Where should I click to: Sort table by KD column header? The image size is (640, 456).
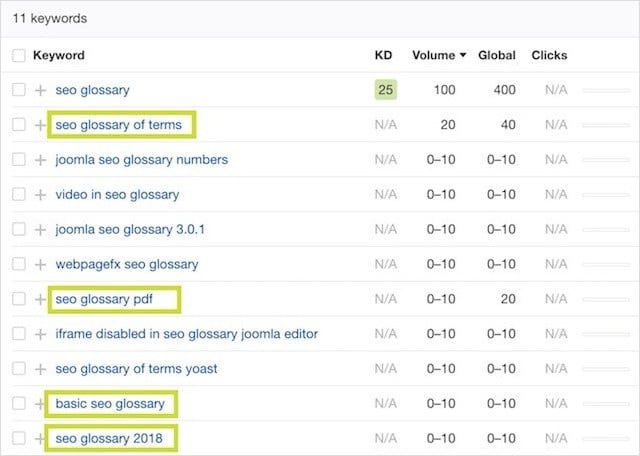point(383,56)
